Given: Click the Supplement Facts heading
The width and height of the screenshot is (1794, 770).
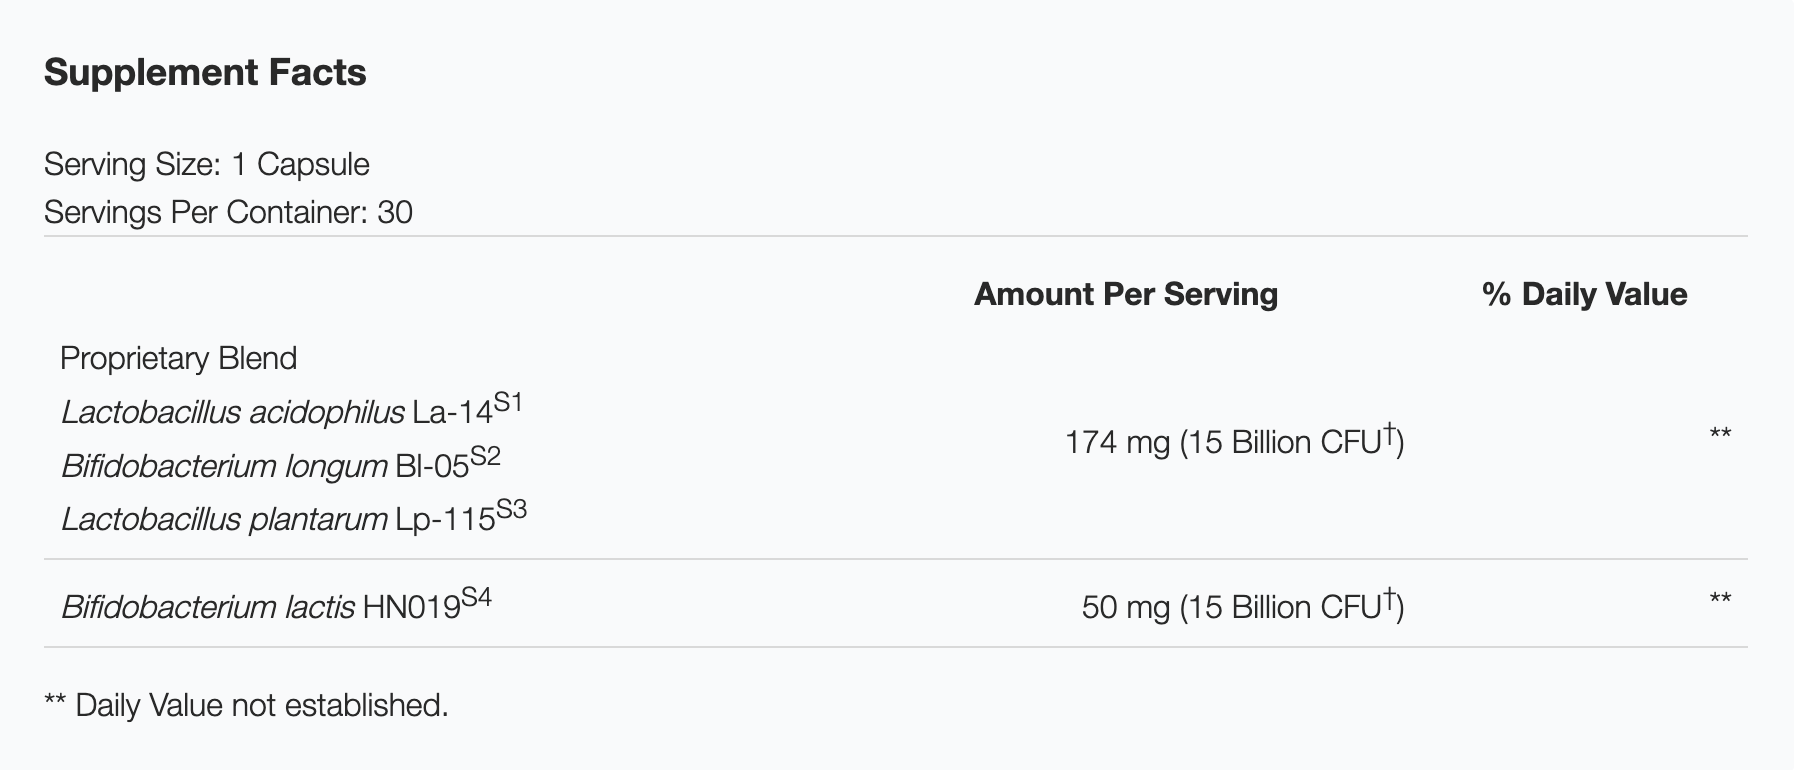Looking at the screenshot, I should click(205, 73).
